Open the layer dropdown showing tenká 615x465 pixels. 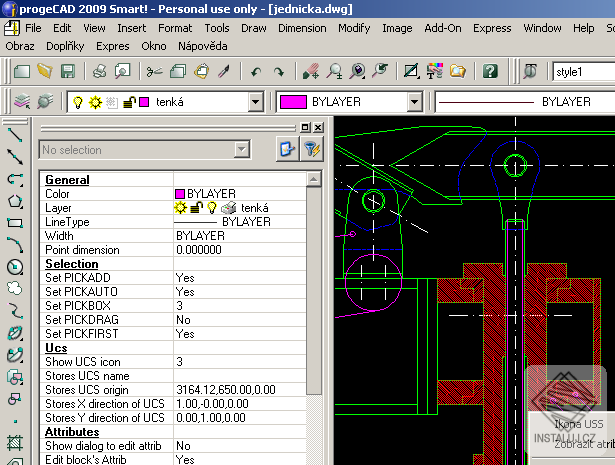[254, 102]
